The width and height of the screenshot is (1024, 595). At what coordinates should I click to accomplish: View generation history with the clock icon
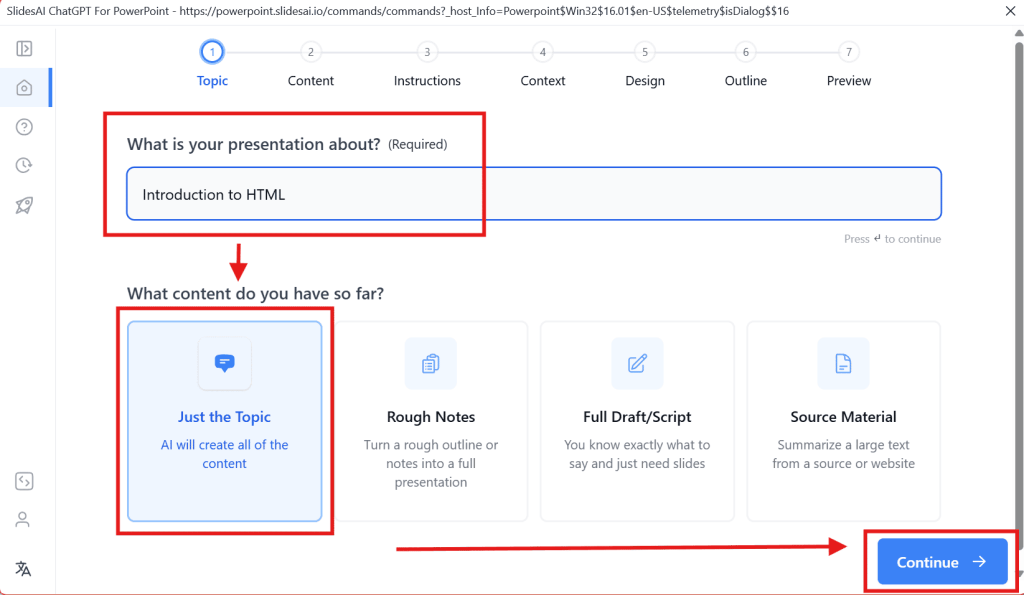point(24,165)
